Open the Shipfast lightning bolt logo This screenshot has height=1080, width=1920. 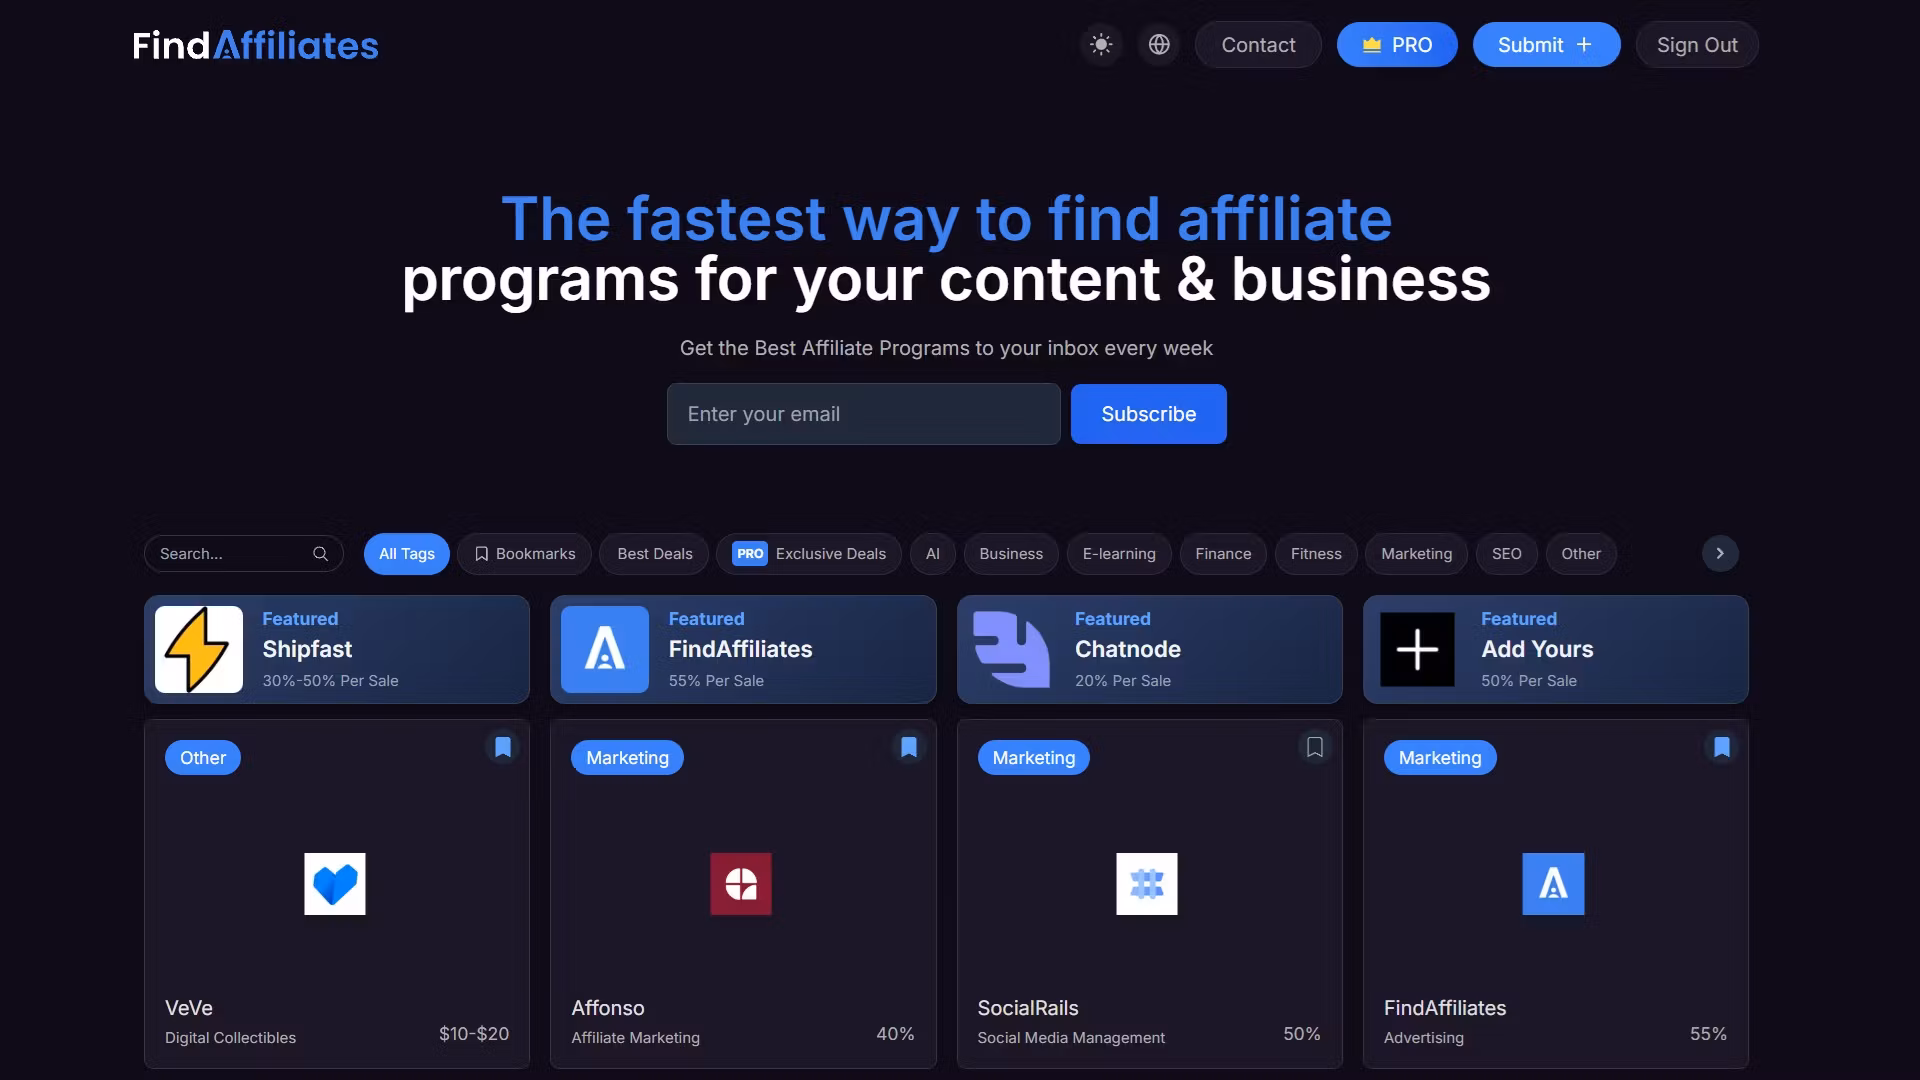point(199,650)
